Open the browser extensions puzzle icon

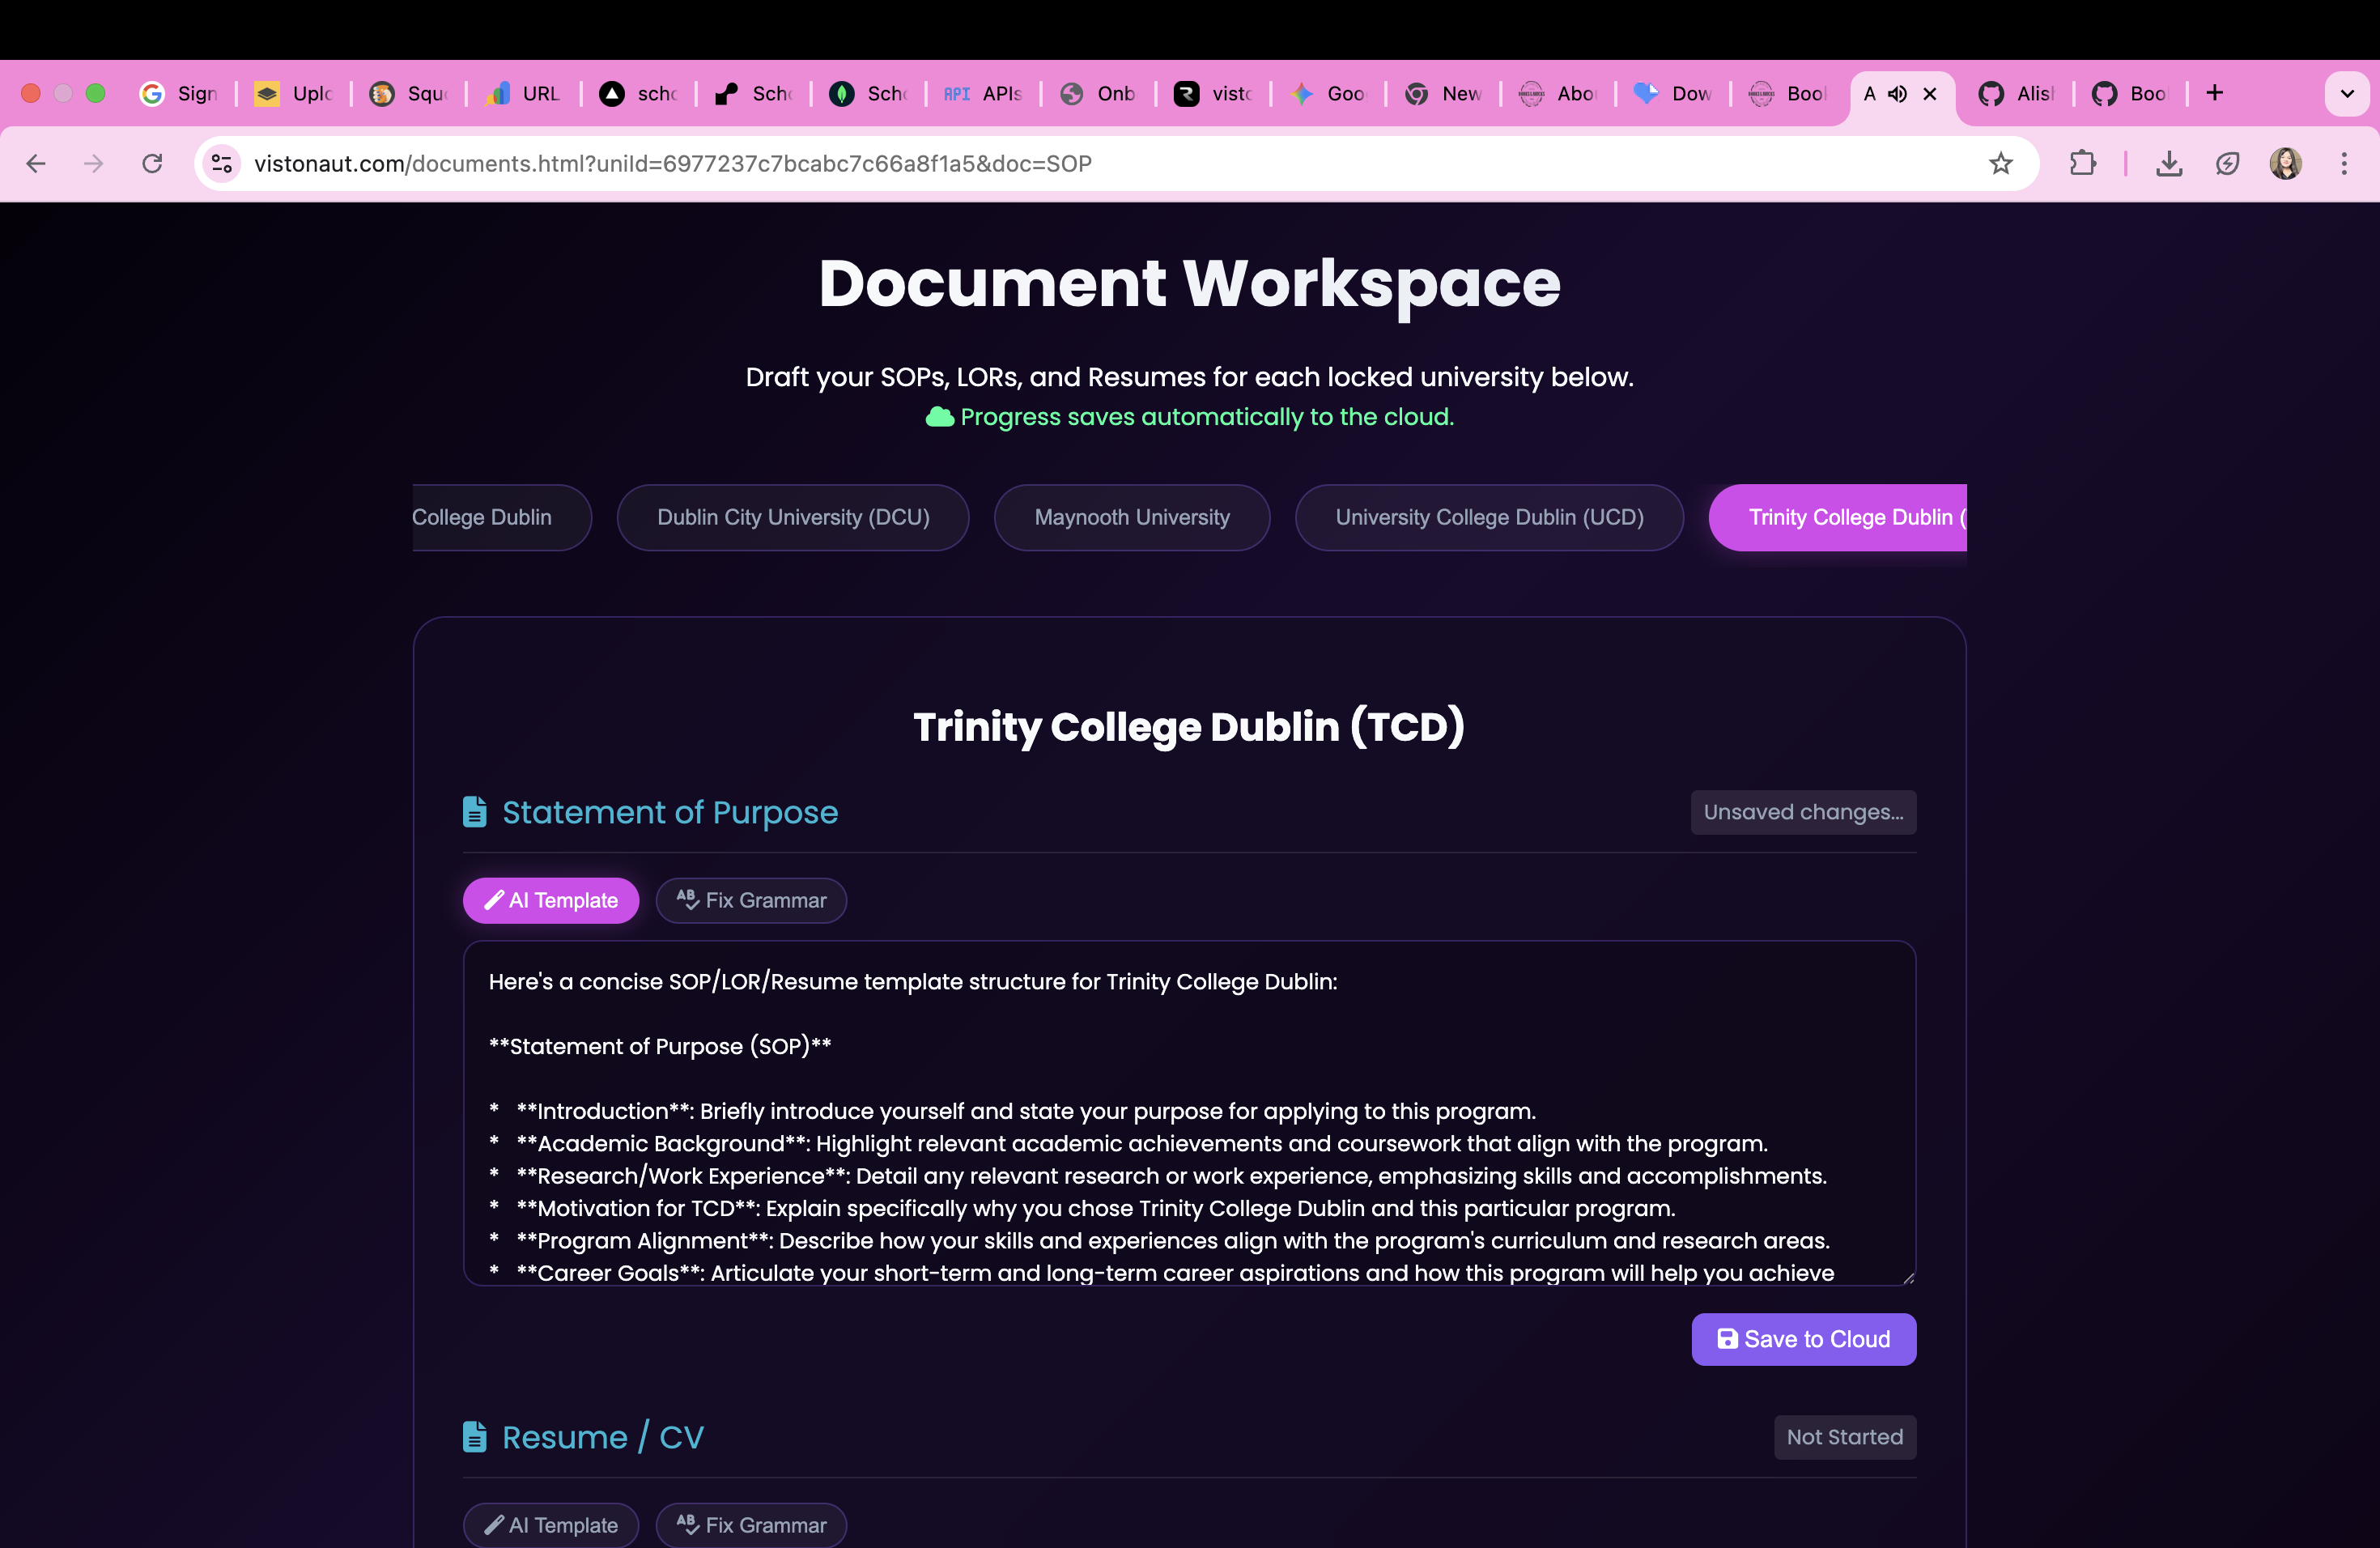coord(2082,163)
